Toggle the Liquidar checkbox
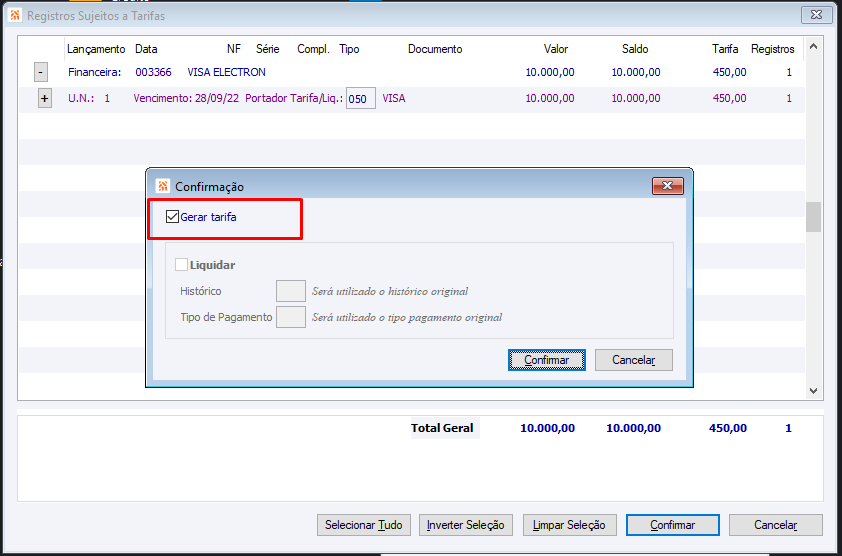Screen dimensions: 842x556 click(x=182, y=265)
